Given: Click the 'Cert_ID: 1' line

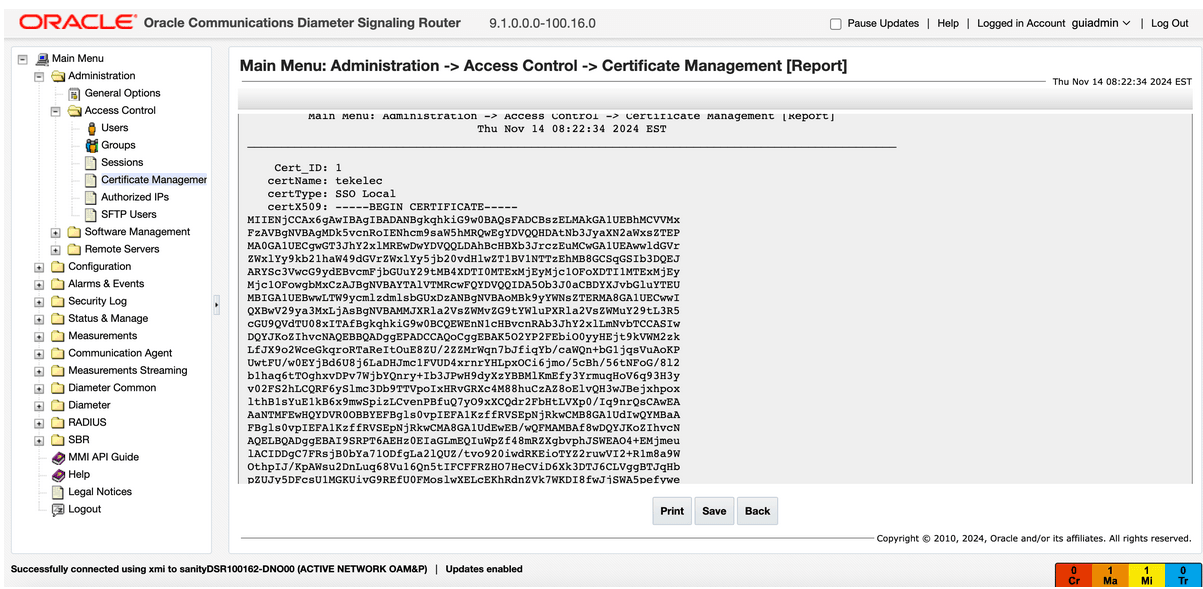Looking at the screenshot, I should click(x=307, y=168).
